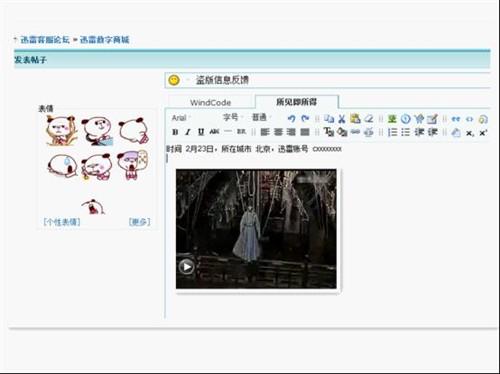Image resolution: width=500 pixels, height=374 pixels.
Task: Insert the second-row middle panda emoticon
Action: click(97, 166)
